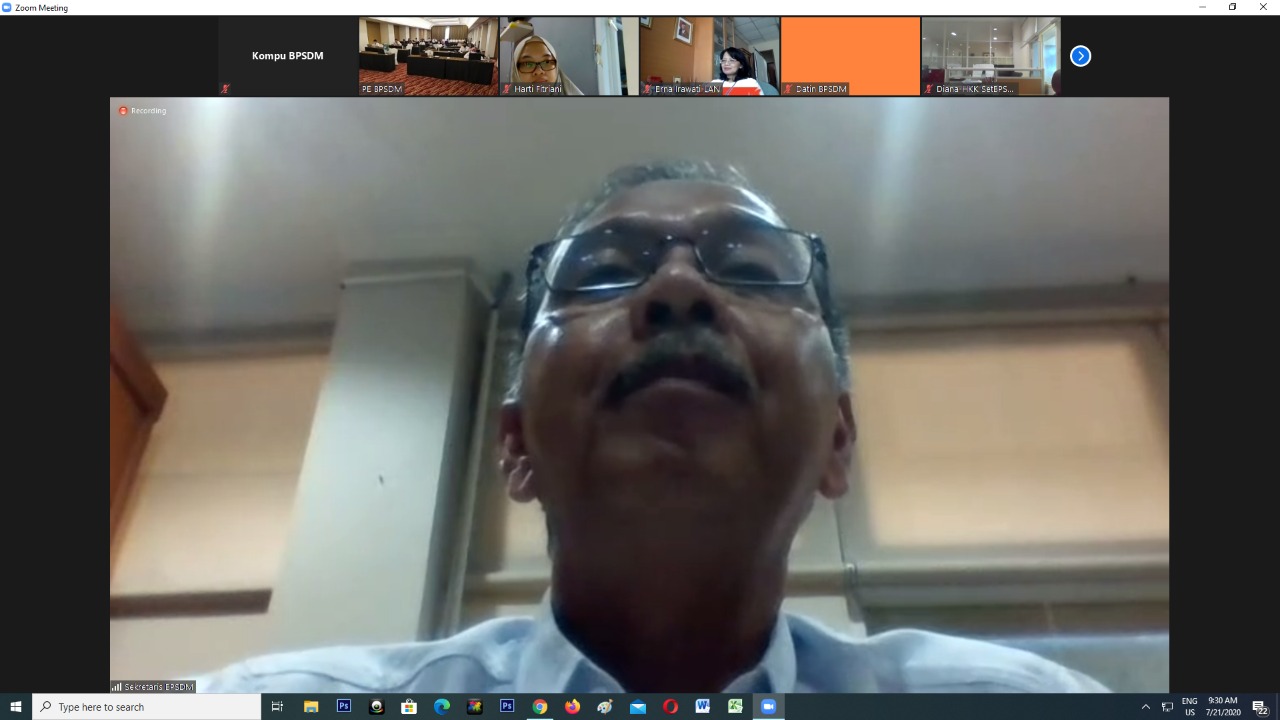
Task: Open the paint palette taskbar app
Action: [x=605, y=707]
